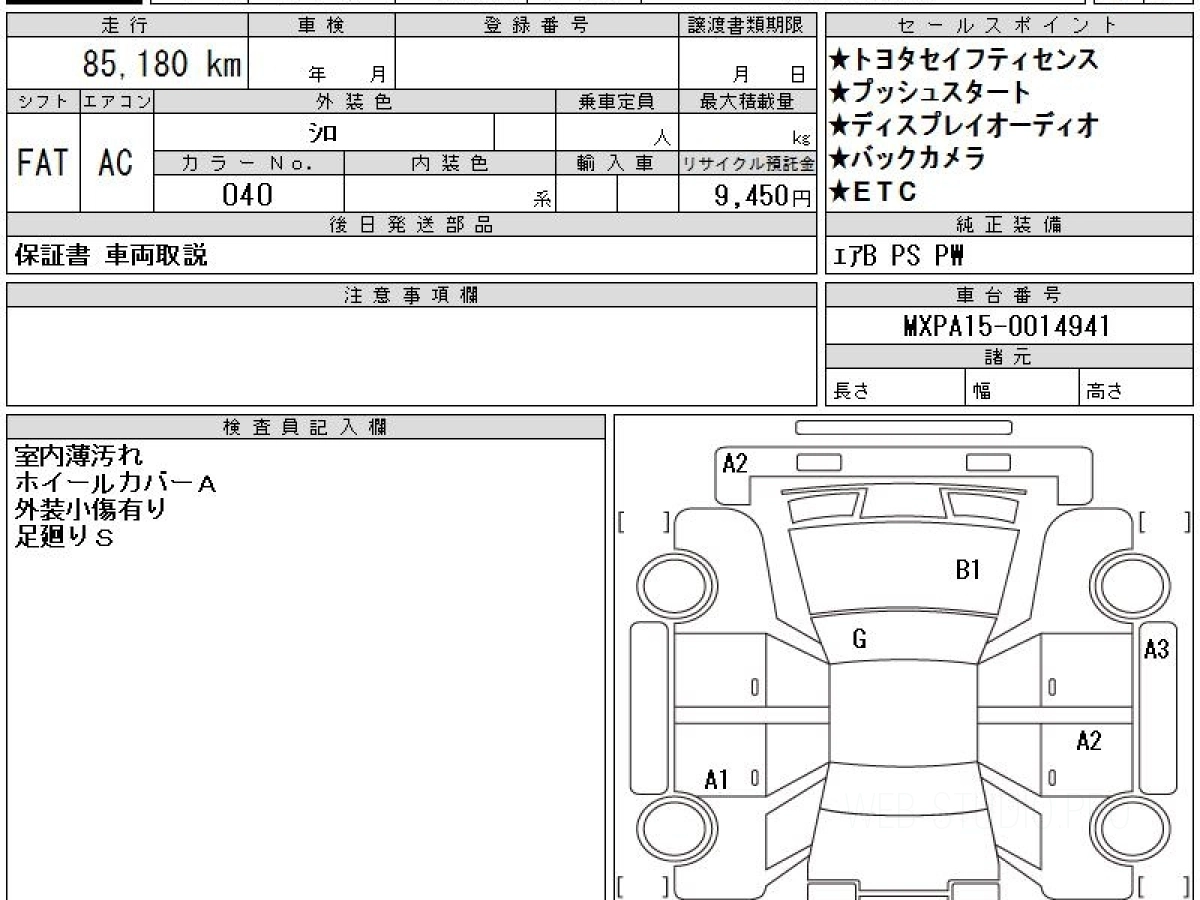
Task: Select the FAT shift value
Action: (43, 162)
